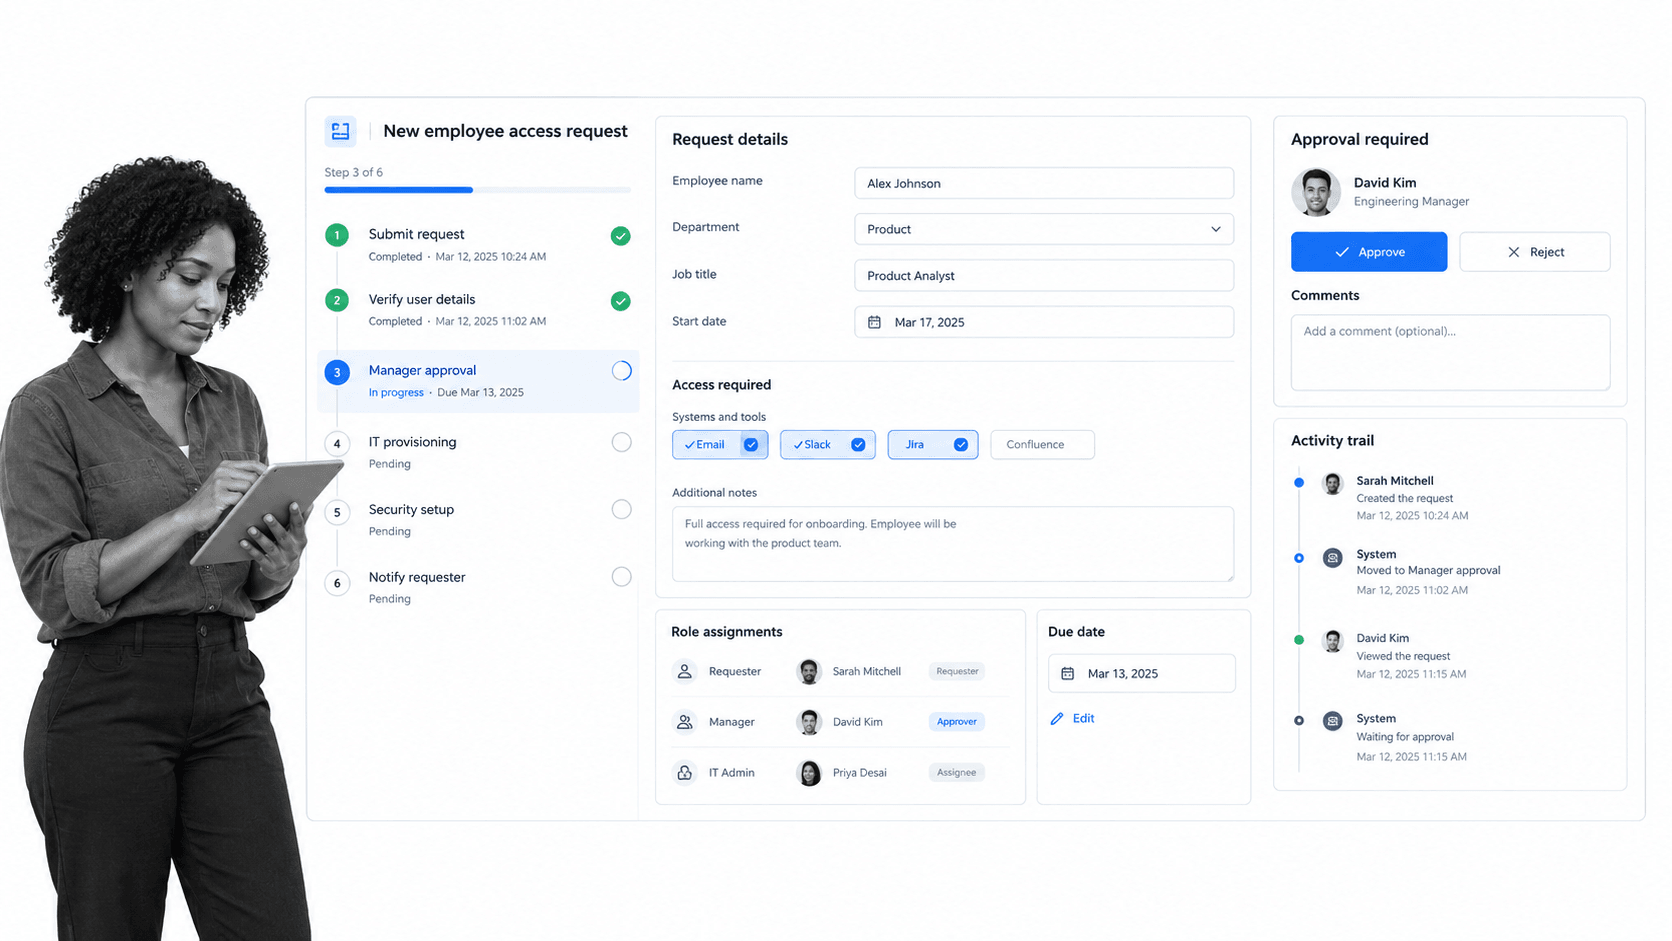
Task: Toggle the Jira access checkbox
Action: coord(961,445)
